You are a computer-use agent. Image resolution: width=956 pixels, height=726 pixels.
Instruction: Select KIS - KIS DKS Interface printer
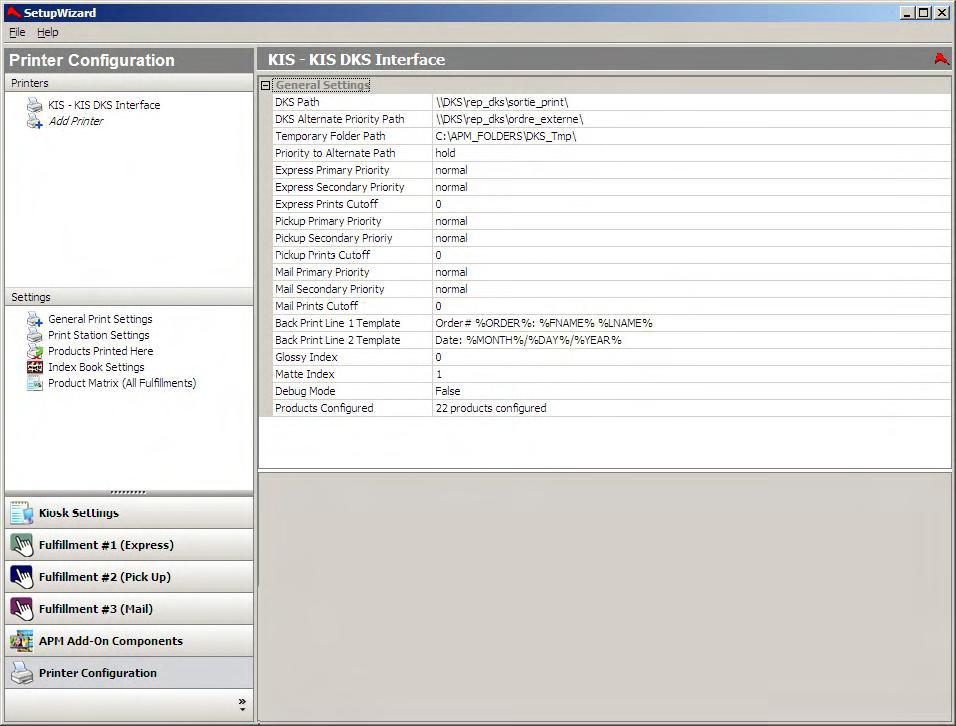(x=104, y=105)
